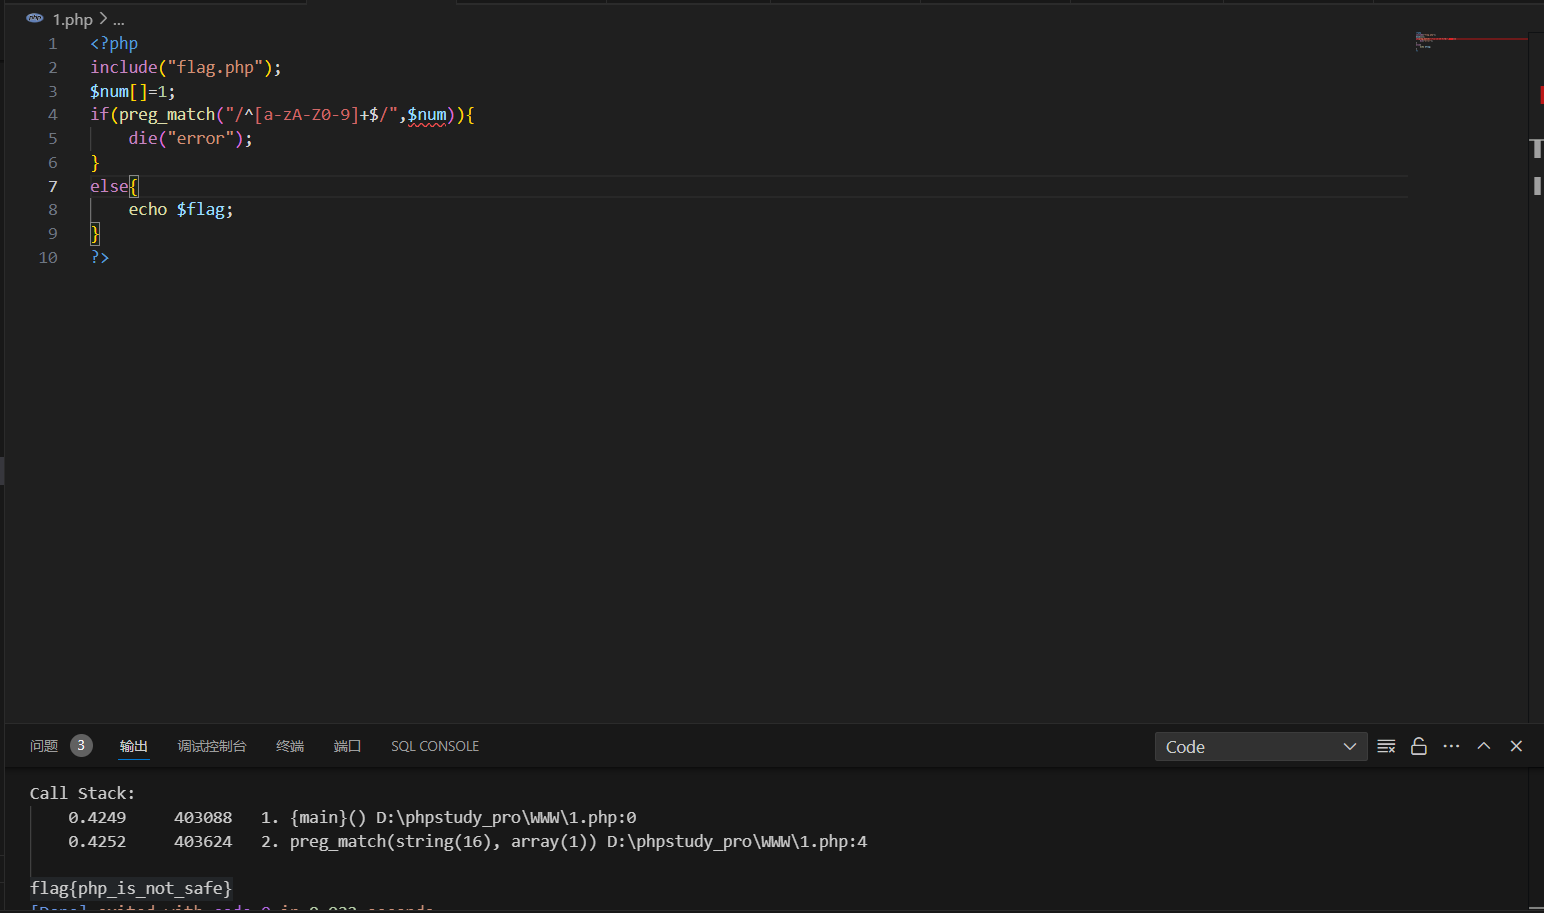Show the 端口 tab
The image size is (1544, 913).
tap(347, 747)
